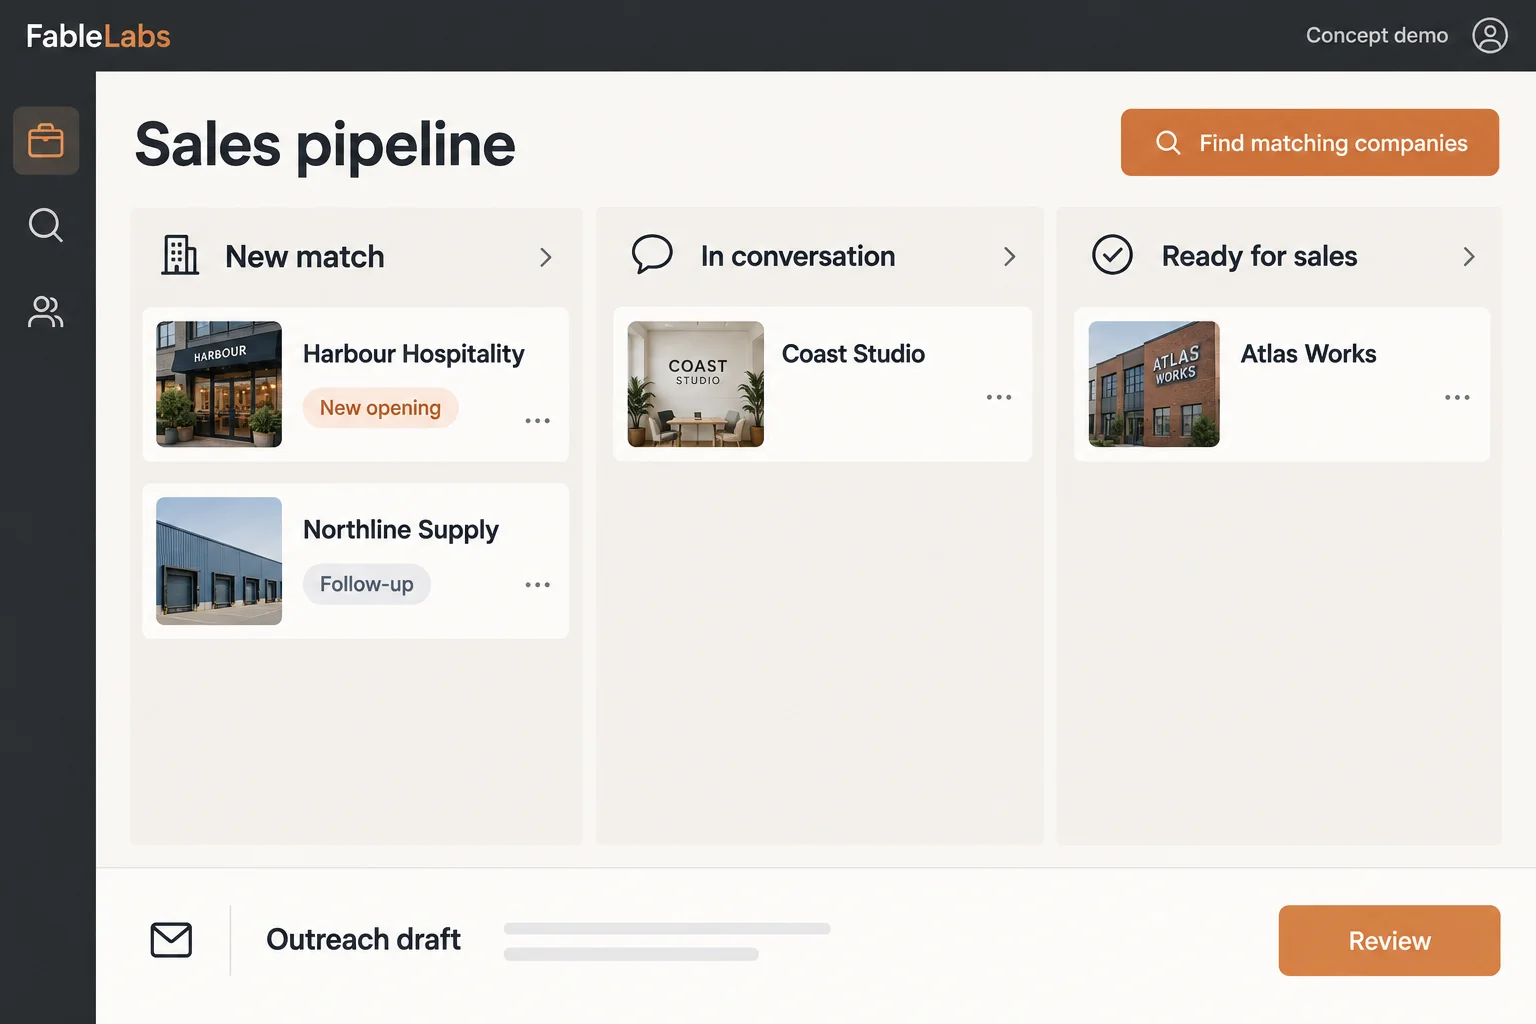Expand the New match column chevron
The height and width of the screenshot is (1024, 1536).
pos(546,257)
